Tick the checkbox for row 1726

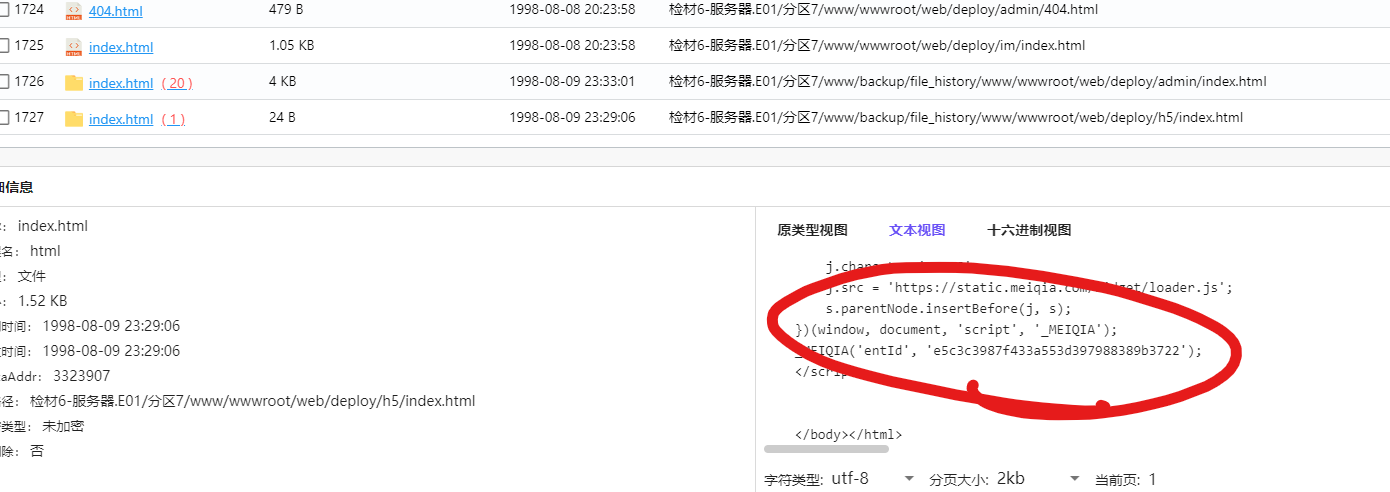[x=3, y=82]
